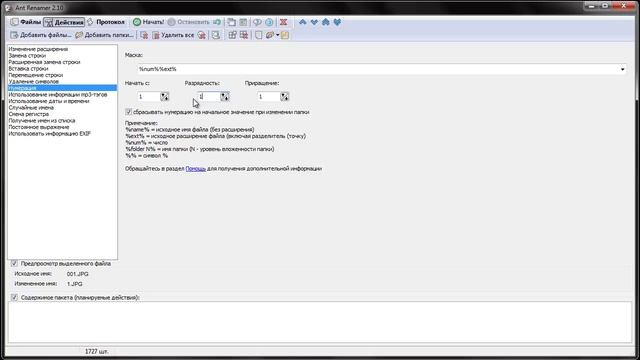Select Использование информации mp3-тэгов action
This screenshot has height=360, width=640.
click(58, 95)
